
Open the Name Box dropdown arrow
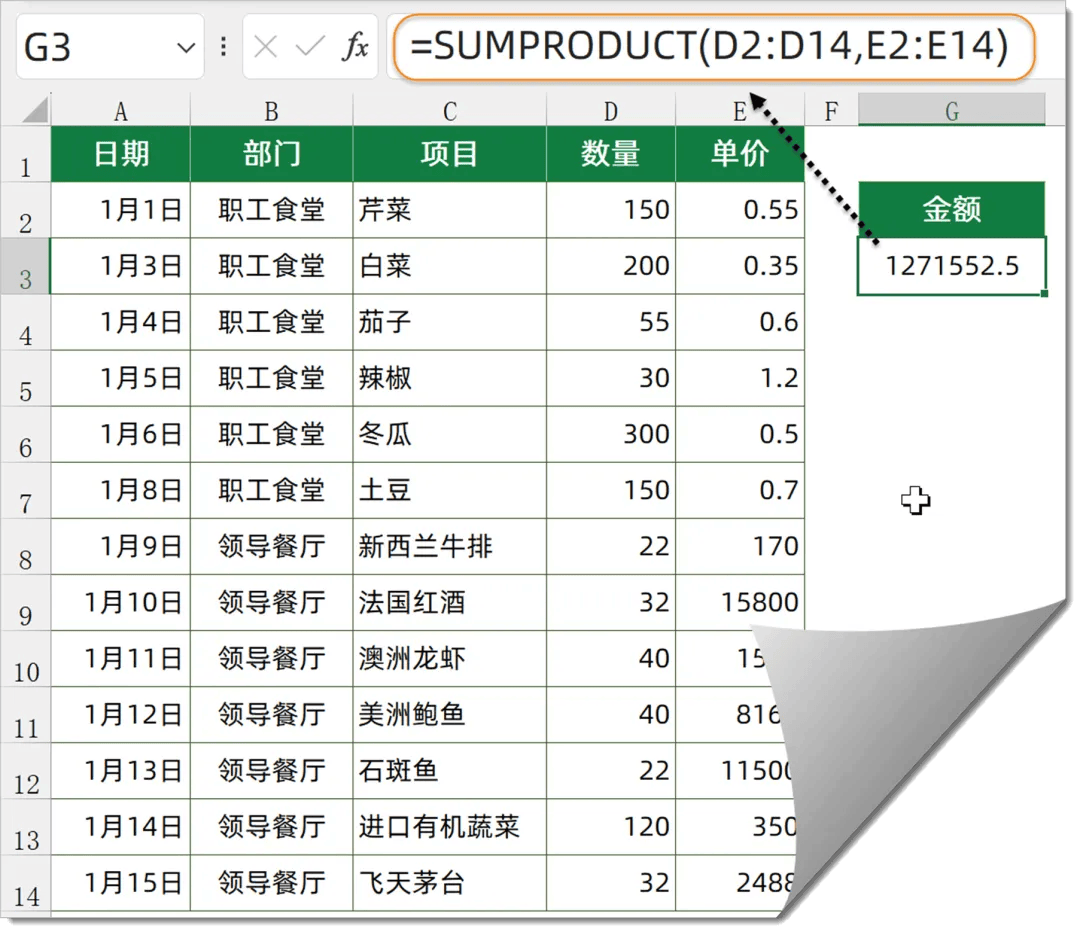pyautogui.click(x=185, y=48)
